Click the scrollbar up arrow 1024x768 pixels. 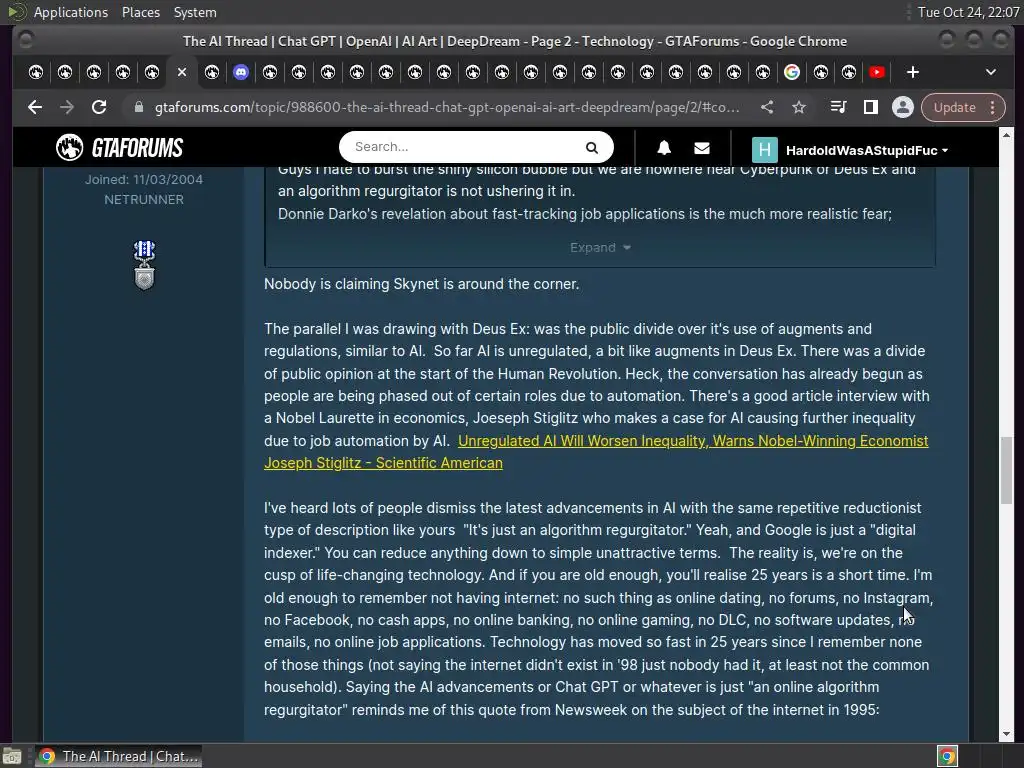click(1006, 135)
